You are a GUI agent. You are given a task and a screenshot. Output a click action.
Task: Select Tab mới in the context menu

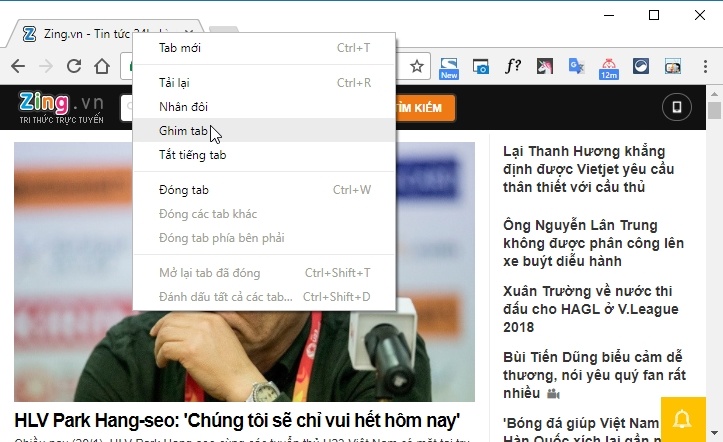264,48
